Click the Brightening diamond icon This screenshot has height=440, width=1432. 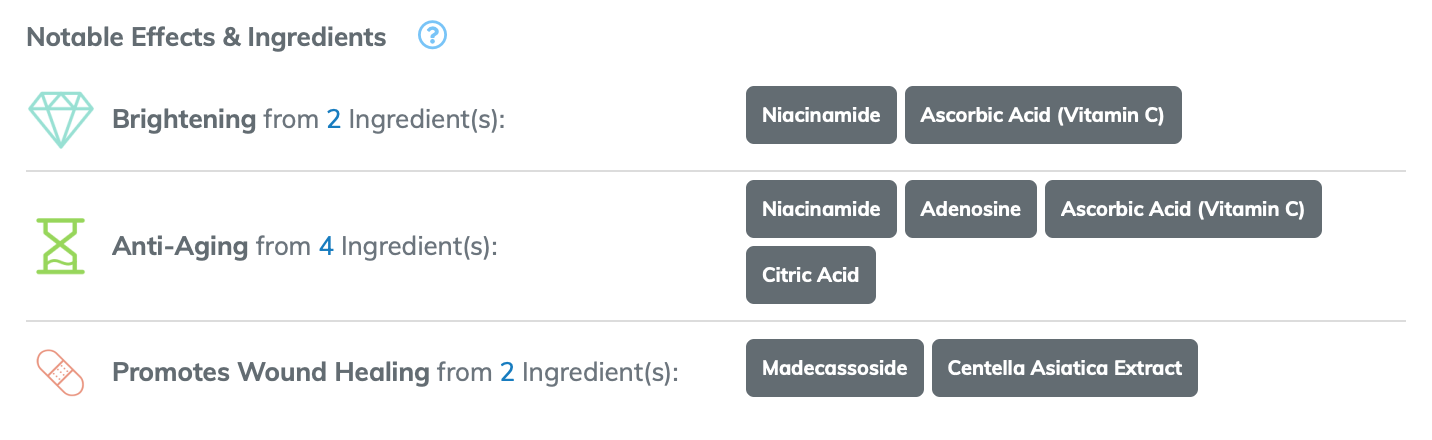(60, 119)
